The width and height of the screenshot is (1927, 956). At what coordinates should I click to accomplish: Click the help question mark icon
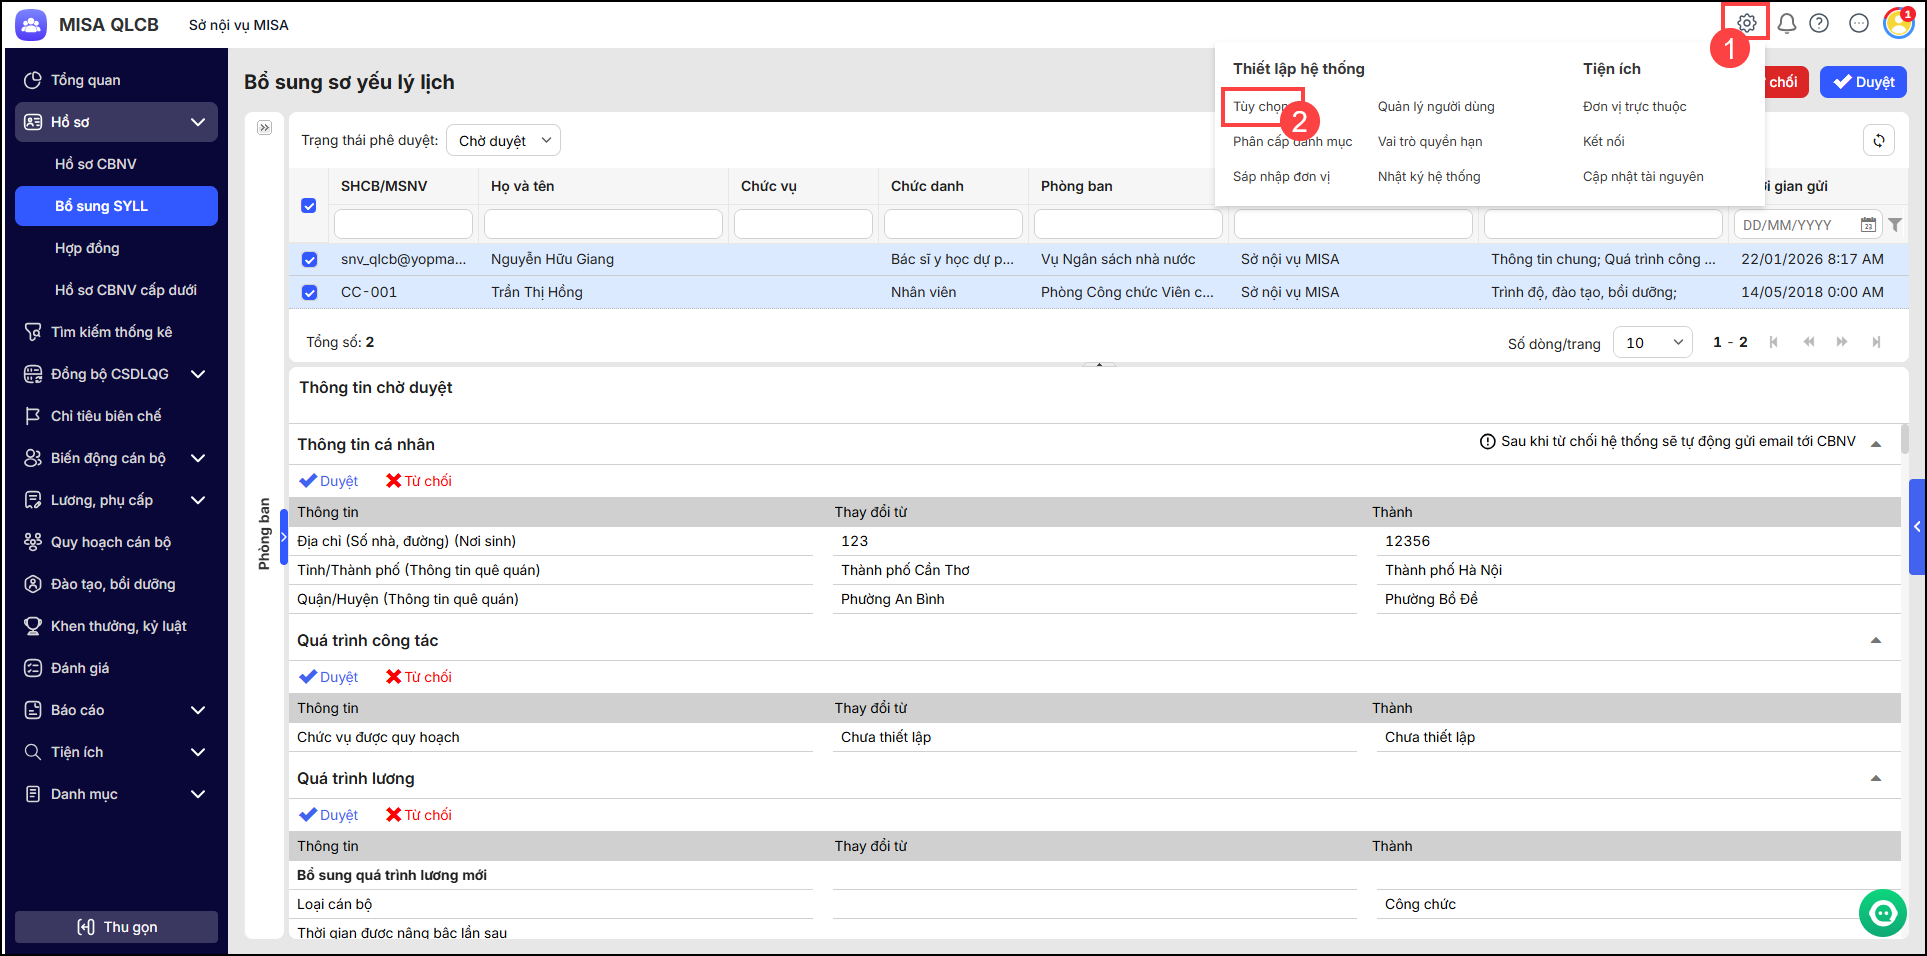coord(1819,23)
